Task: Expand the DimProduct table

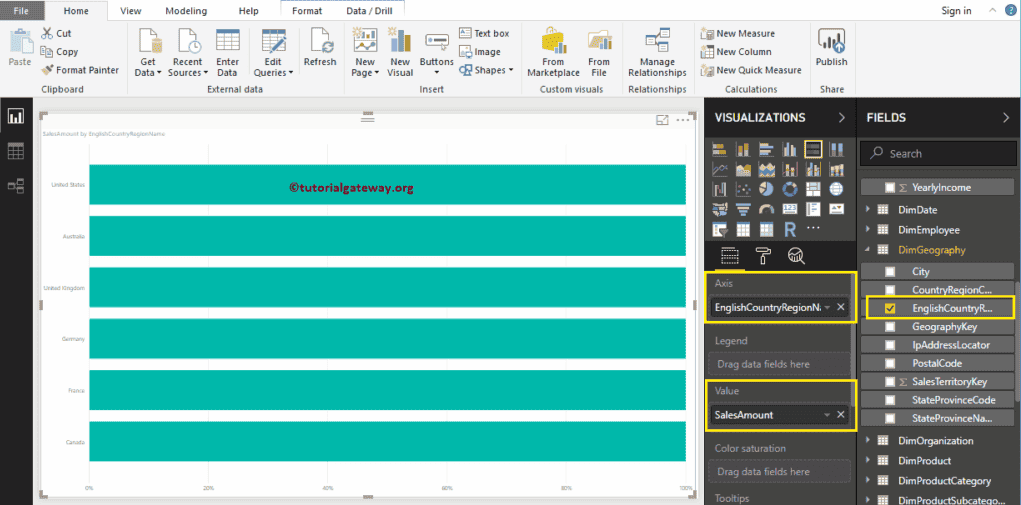Action: click(x=867, y=461)
